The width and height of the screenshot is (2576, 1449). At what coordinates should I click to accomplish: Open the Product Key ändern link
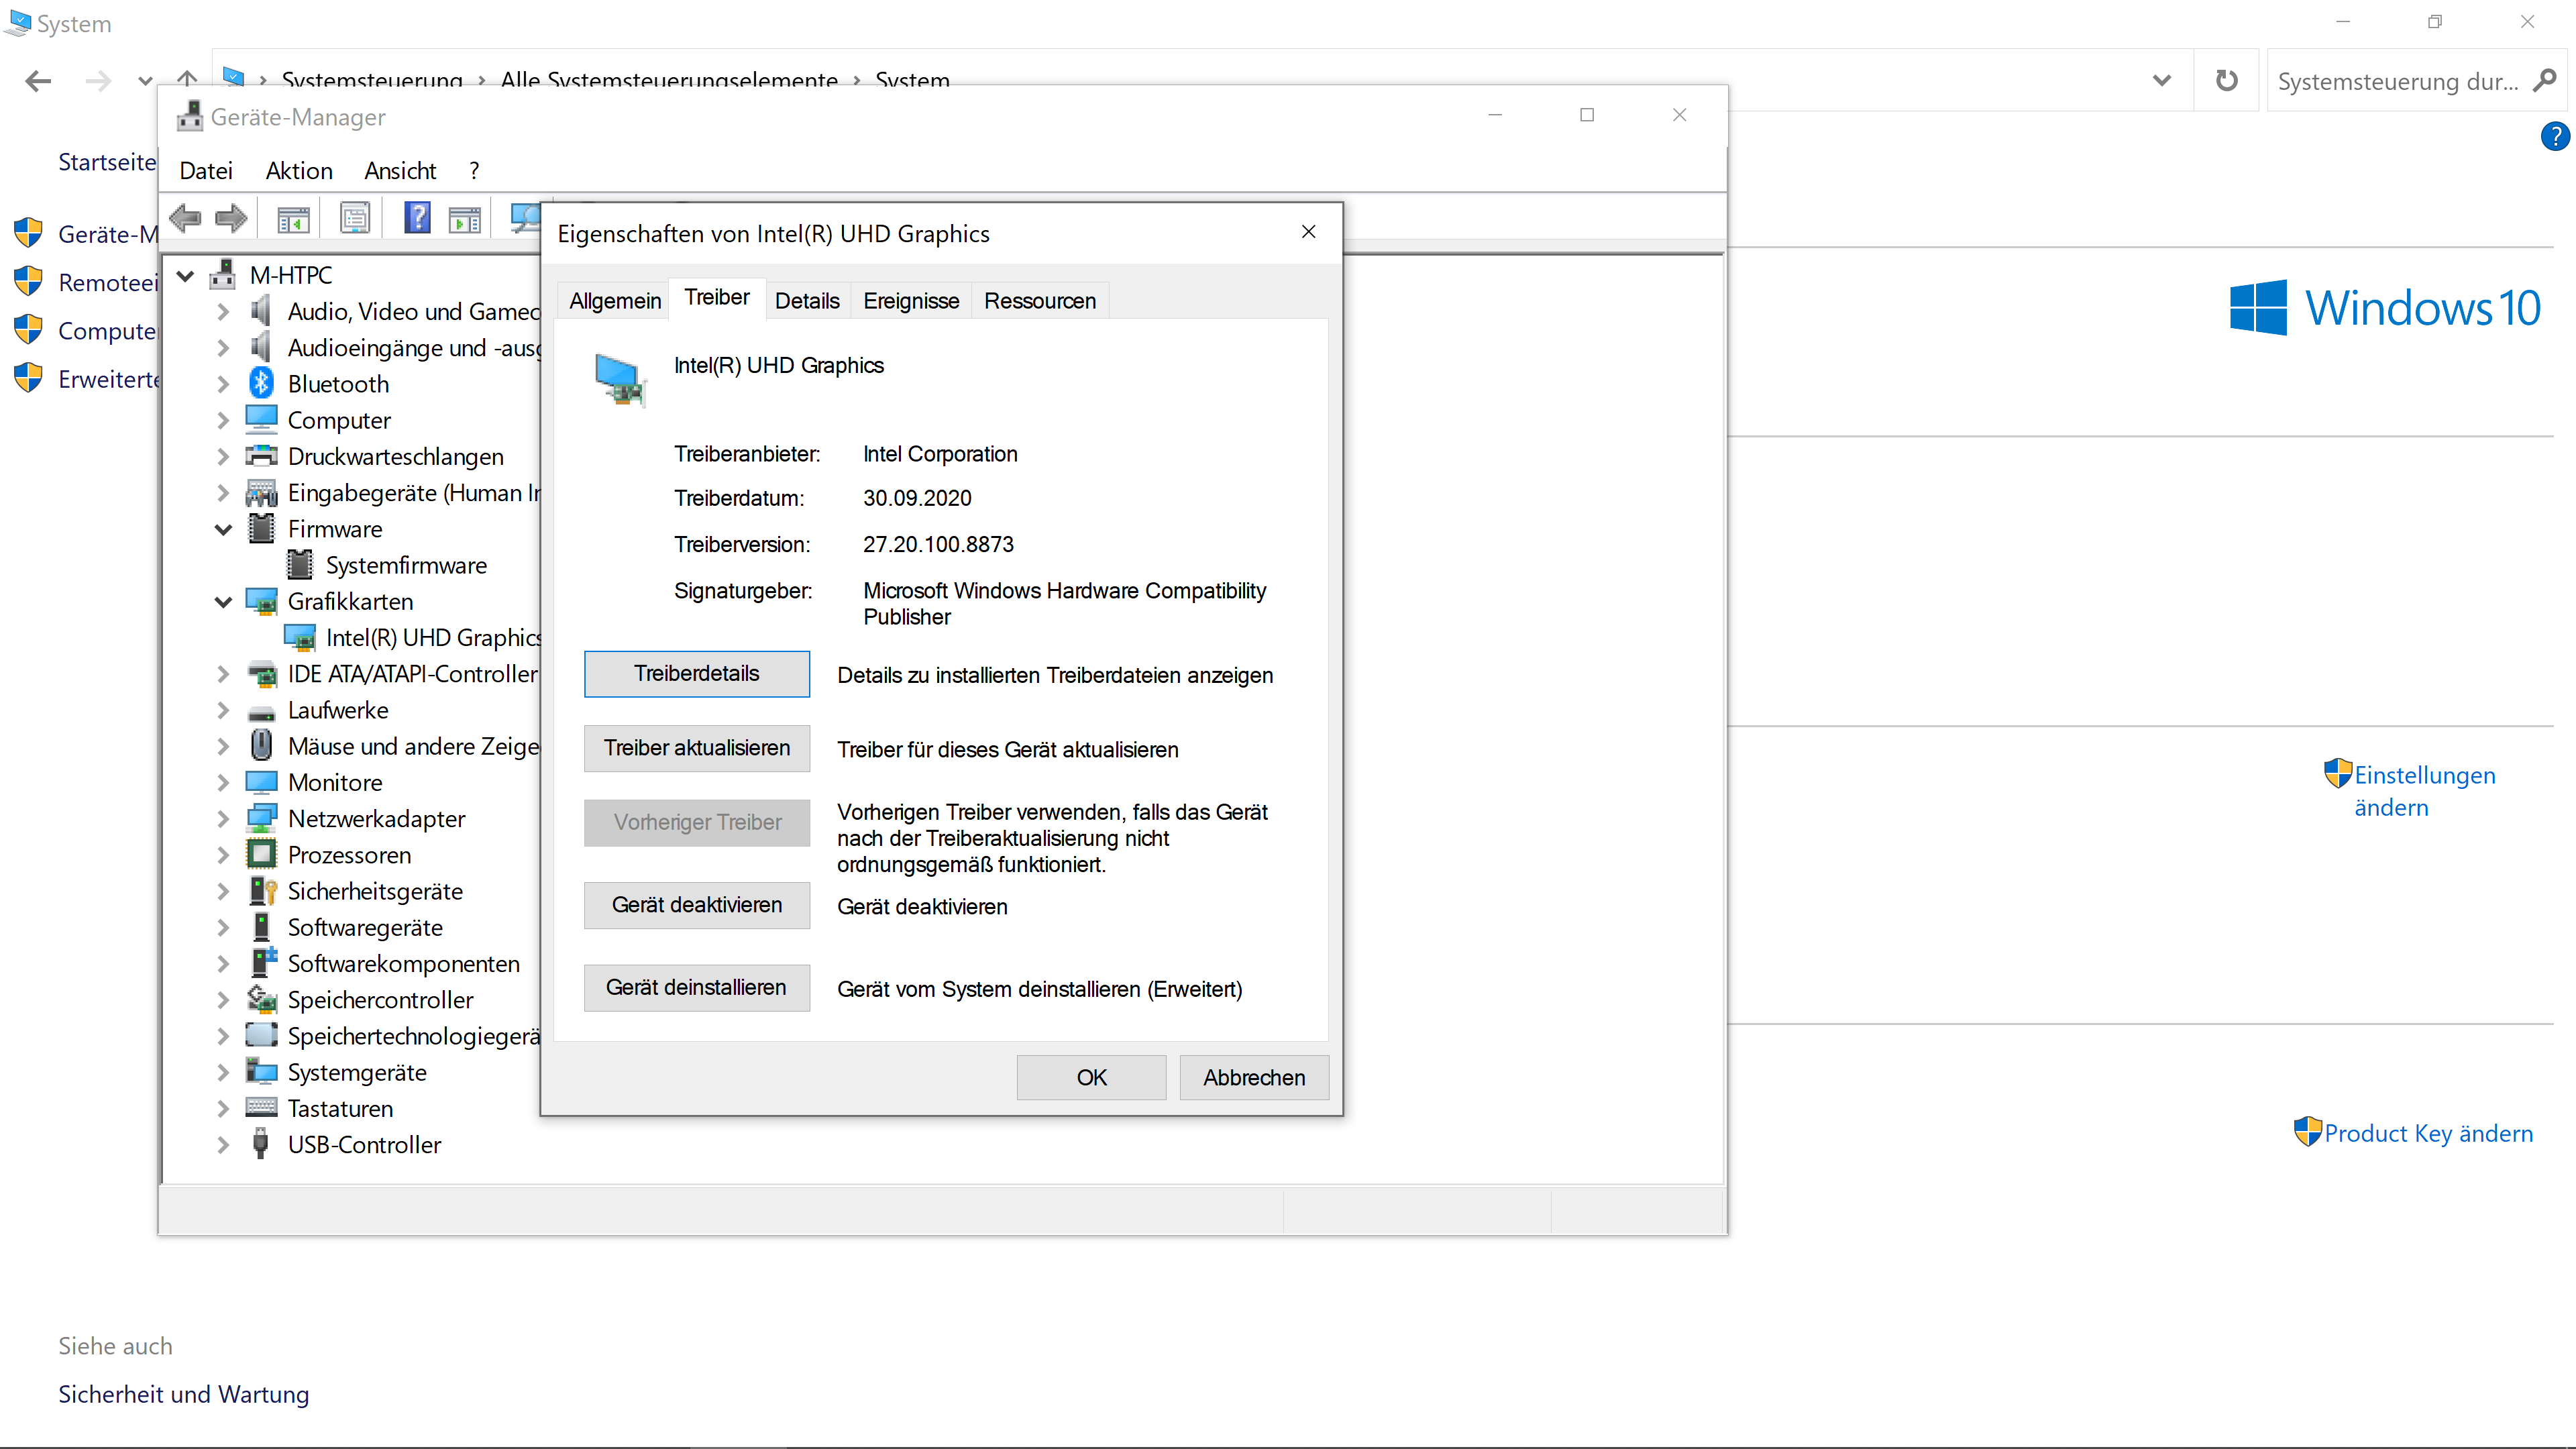[x=2428, y=1133]
